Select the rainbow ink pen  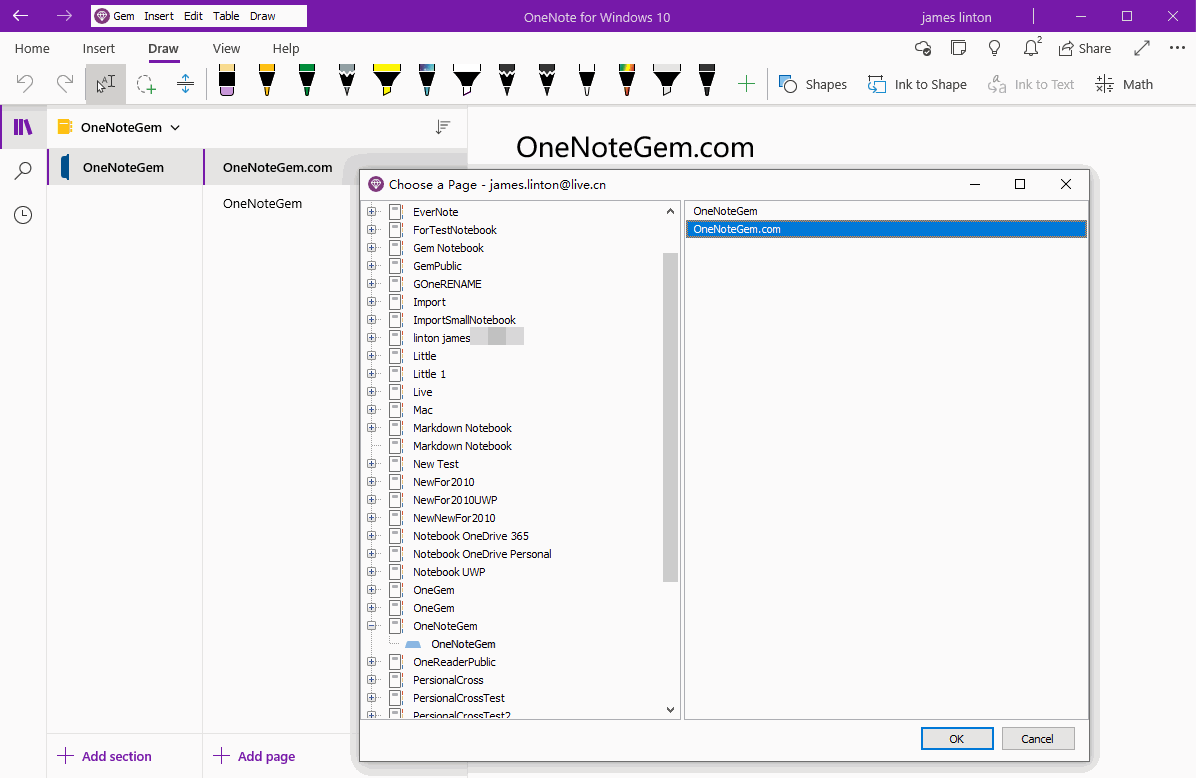[627, 80]
